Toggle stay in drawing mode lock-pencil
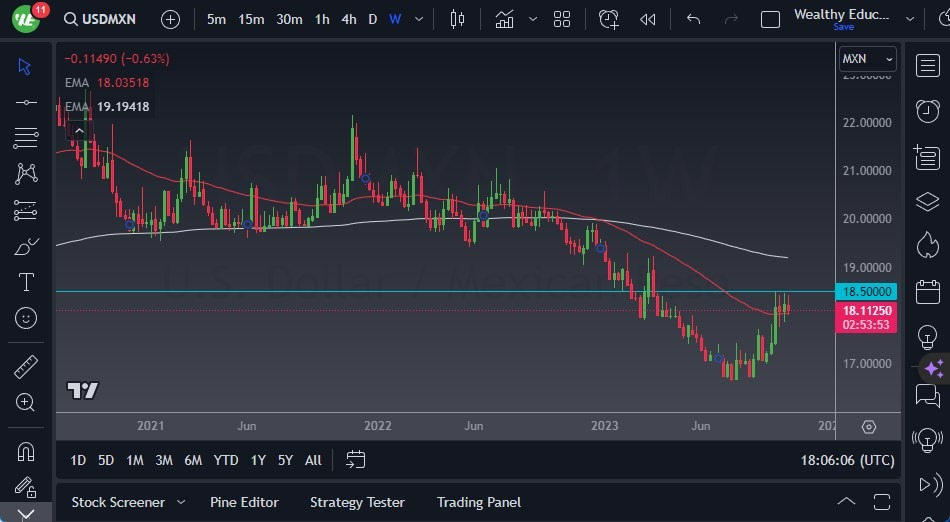 tap(25, 487)
